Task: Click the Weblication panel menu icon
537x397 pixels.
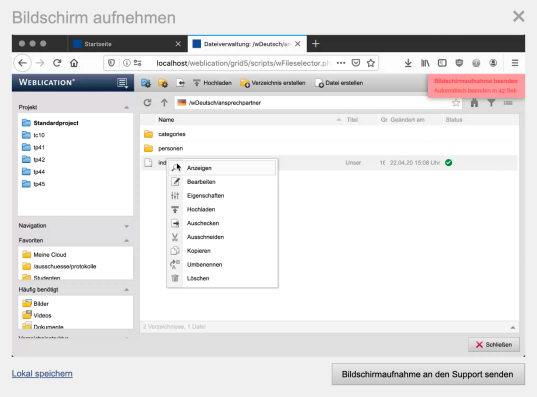Action: (123, 83)
